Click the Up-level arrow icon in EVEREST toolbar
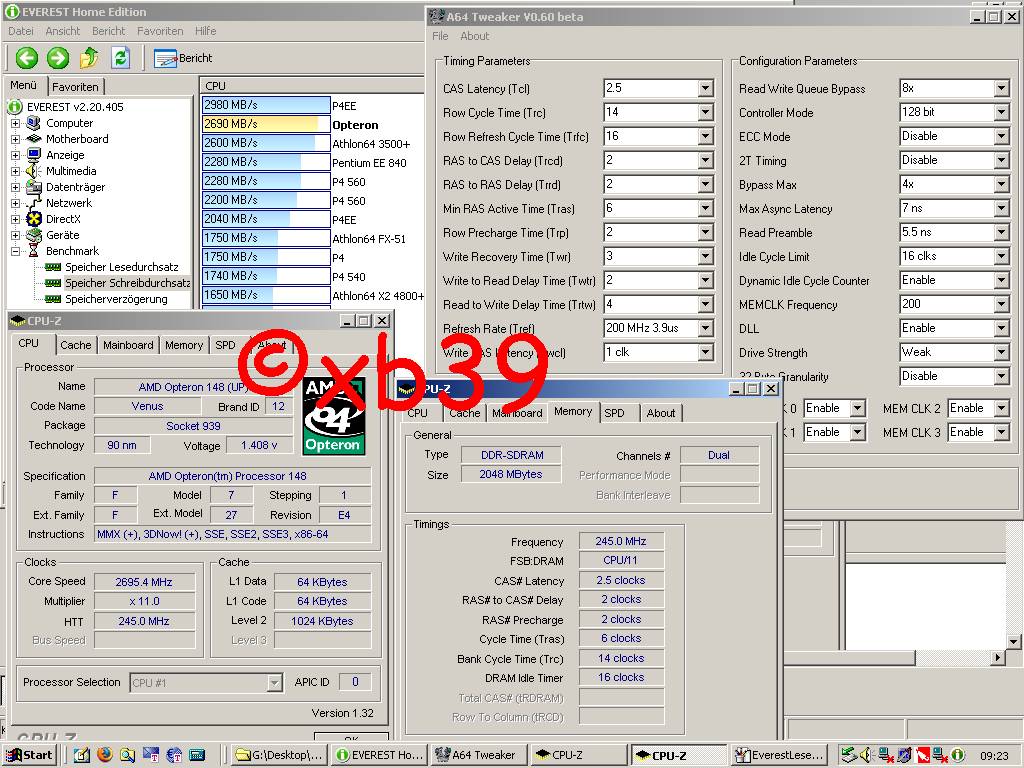The width and height of the screenshot is (1024, 768). tap(89, 58)
